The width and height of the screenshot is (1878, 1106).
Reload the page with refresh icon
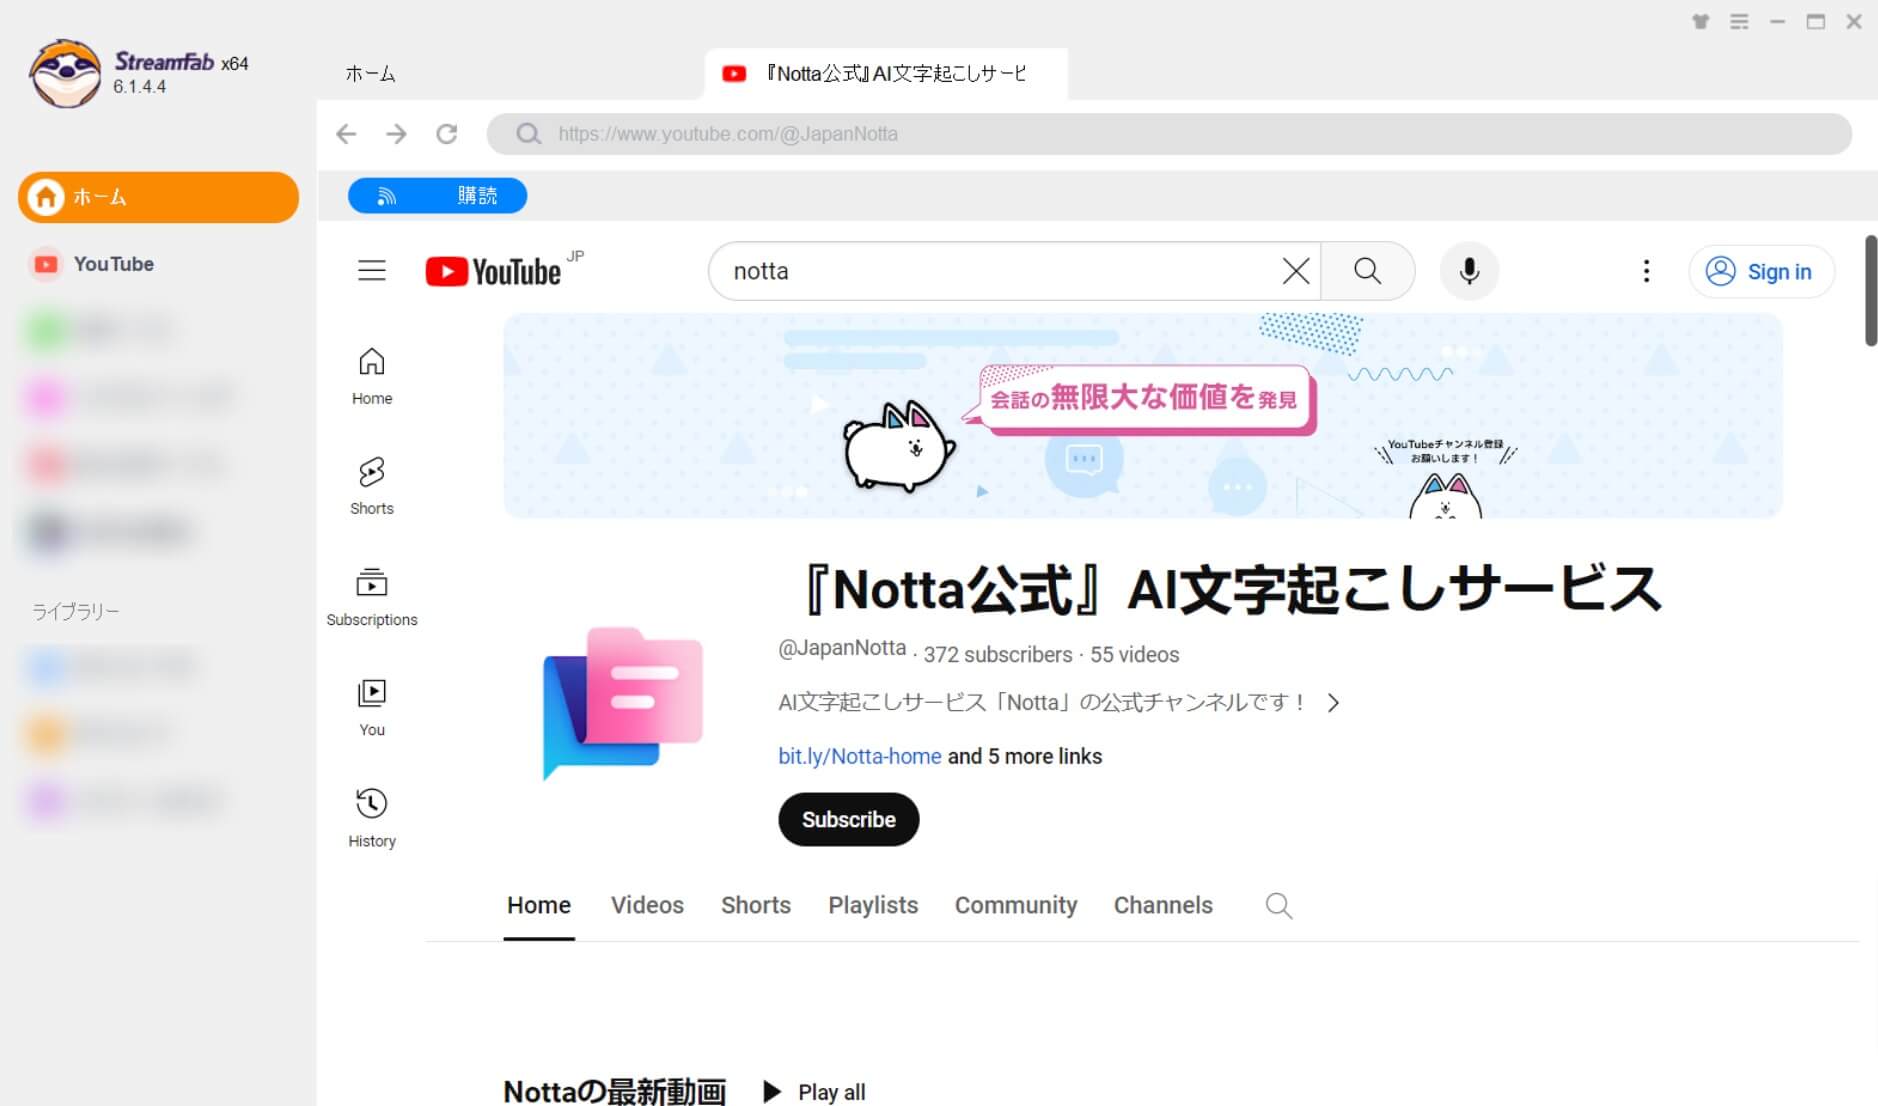pyautogui.click(x=447, y=134)
